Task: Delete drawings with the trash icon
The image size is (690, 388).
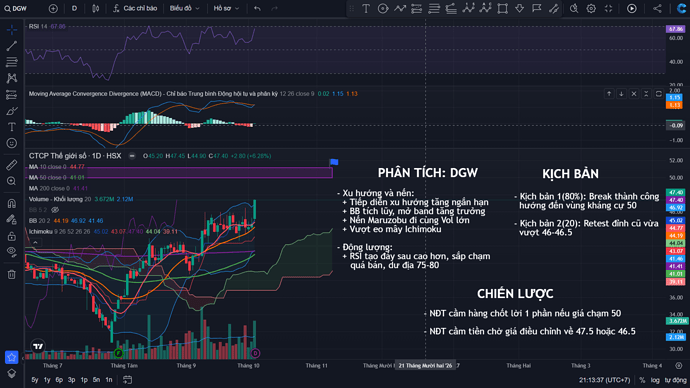Action: pos(12,275)
